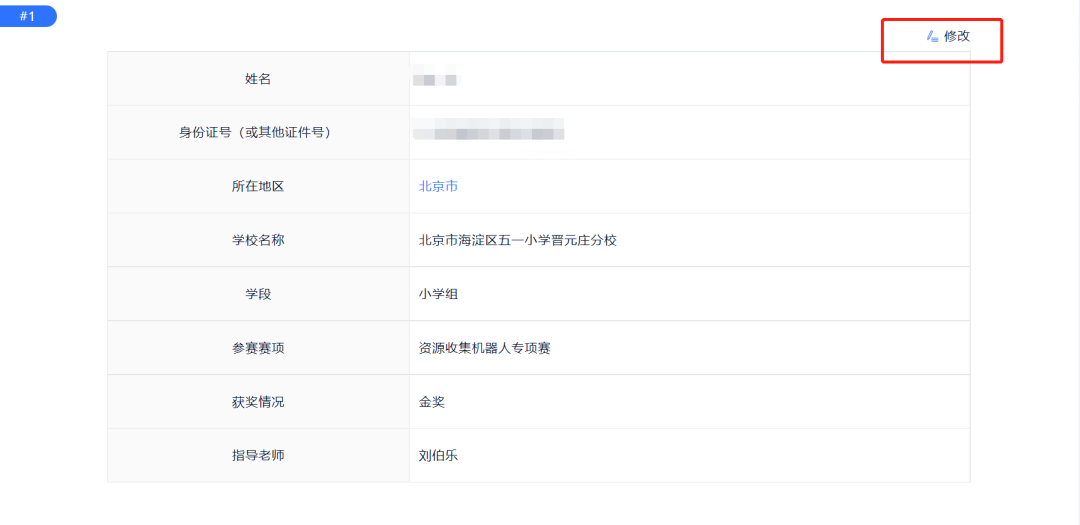
Task: Open the 北京市 region link
Action: [438, 187]
